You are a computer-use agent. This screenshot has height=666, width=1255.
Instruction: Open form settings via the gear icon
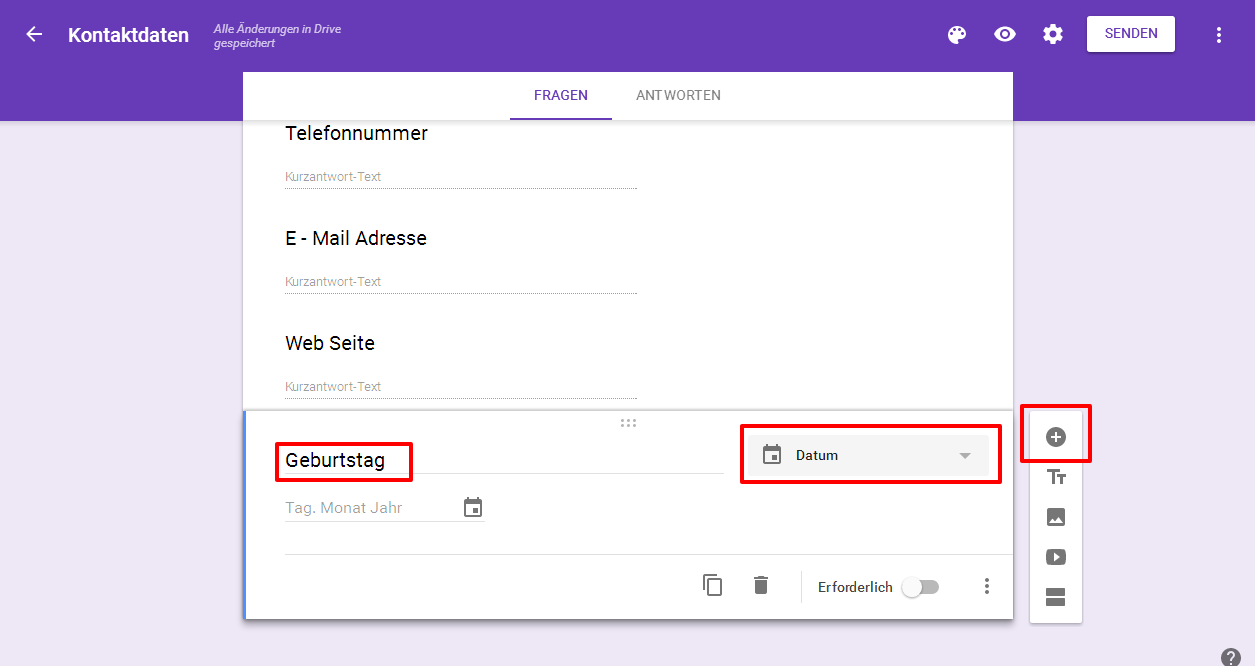click(x=1052, y=34)
